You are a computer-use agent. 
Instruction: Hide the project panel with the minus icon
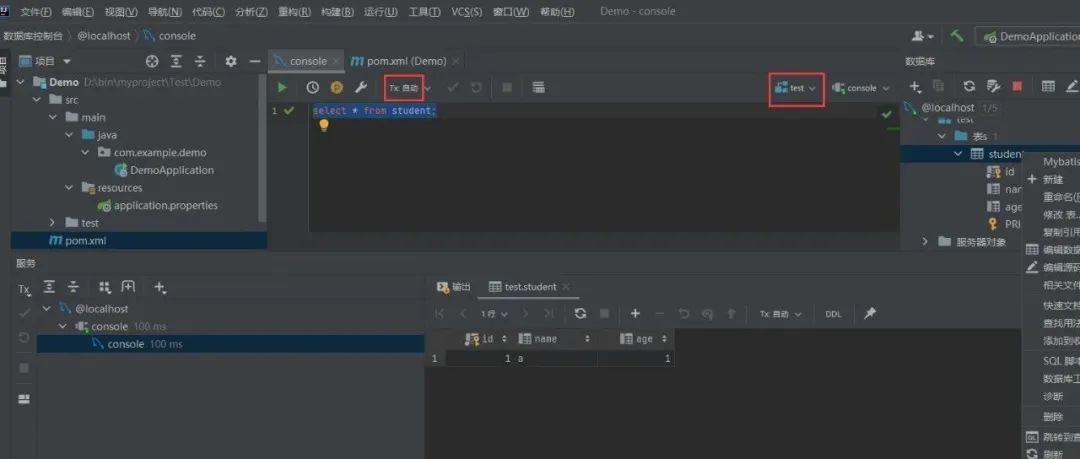(x=254, y=61)
